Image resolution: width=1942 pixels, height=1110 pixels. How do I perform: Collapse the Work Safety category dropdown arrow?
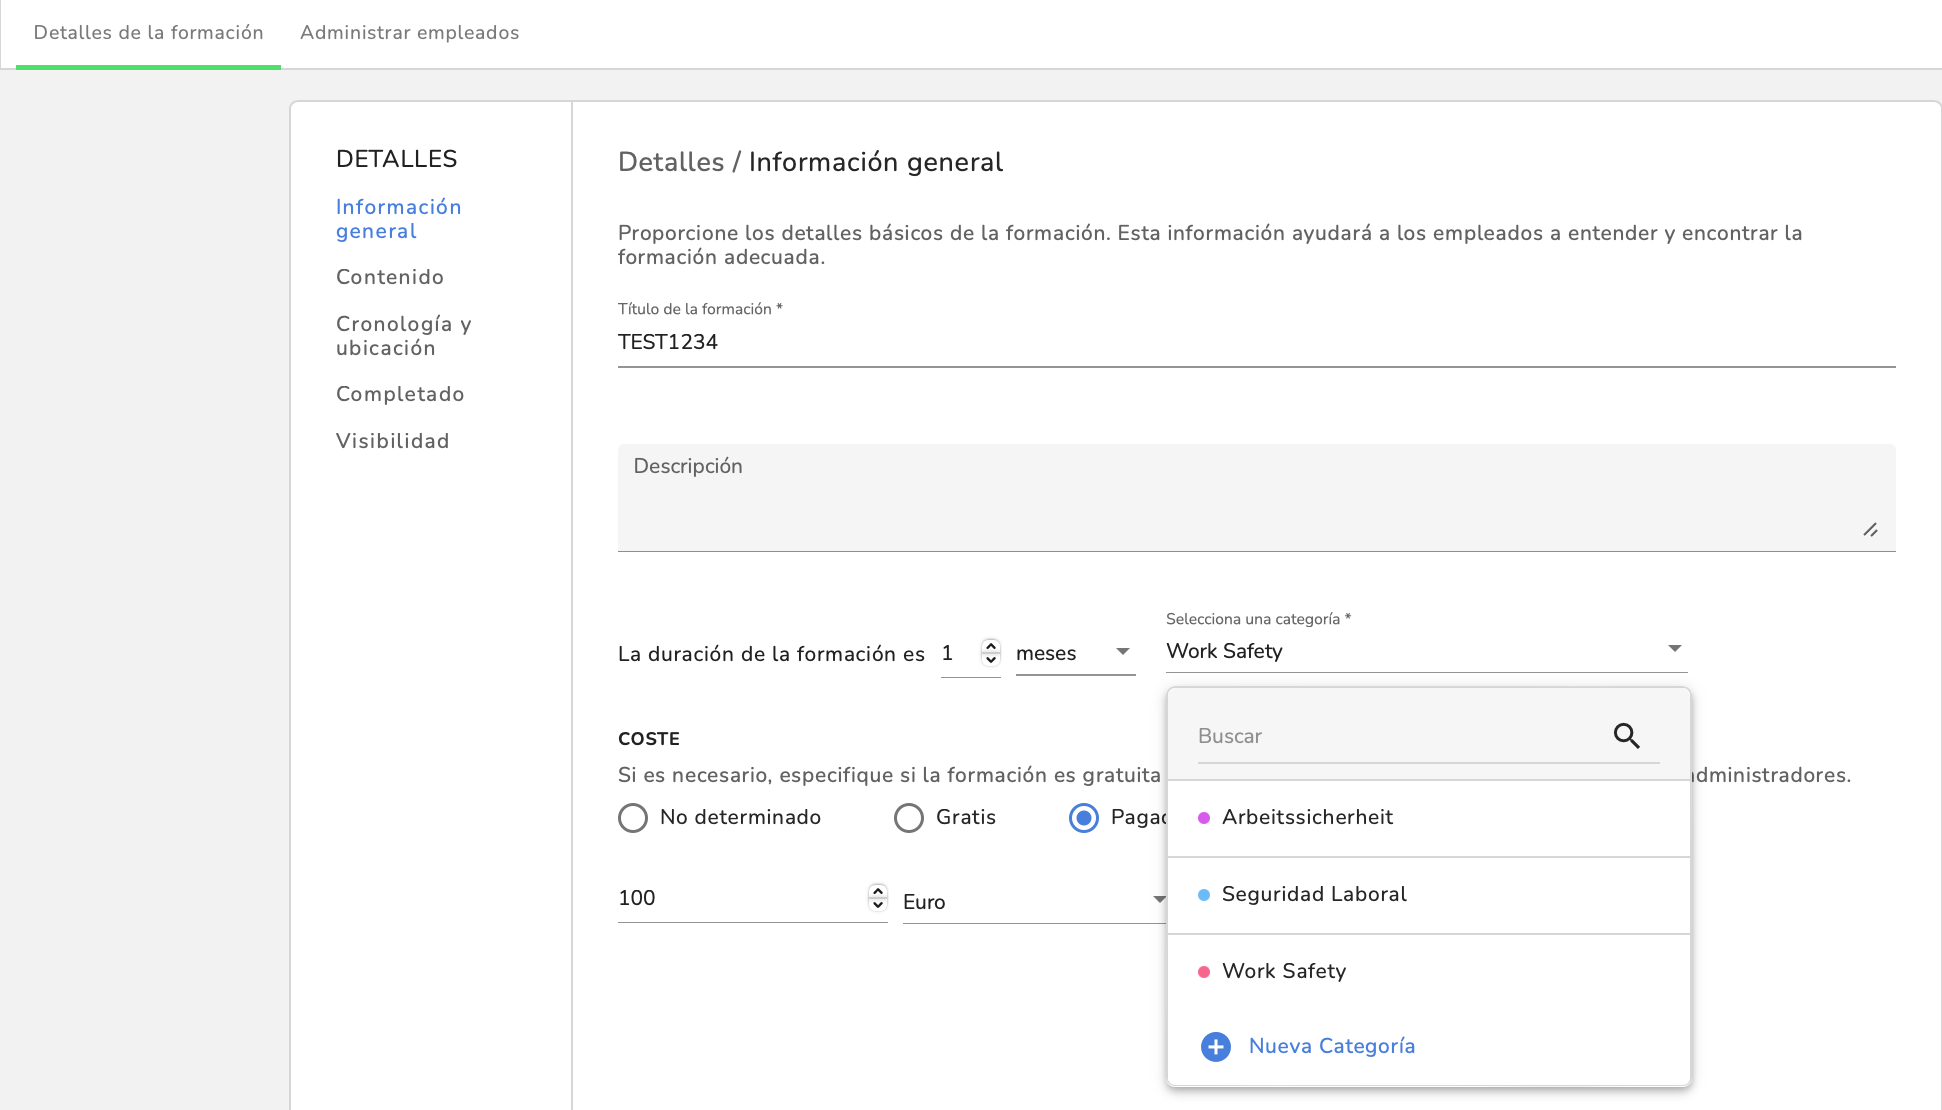click(x=1674, y=649)
